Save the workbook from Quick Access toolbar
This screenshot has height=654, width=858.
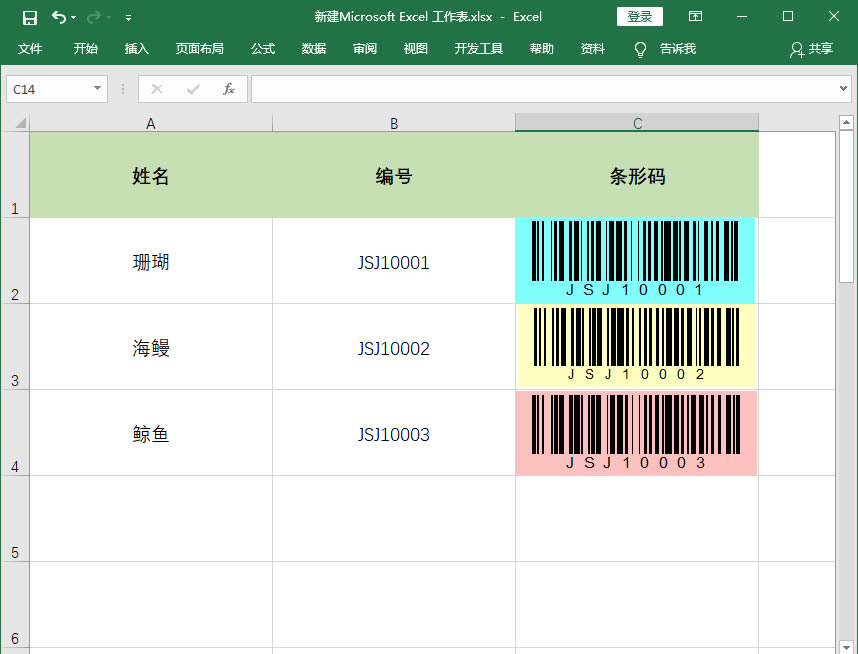(x=29, y=16)
